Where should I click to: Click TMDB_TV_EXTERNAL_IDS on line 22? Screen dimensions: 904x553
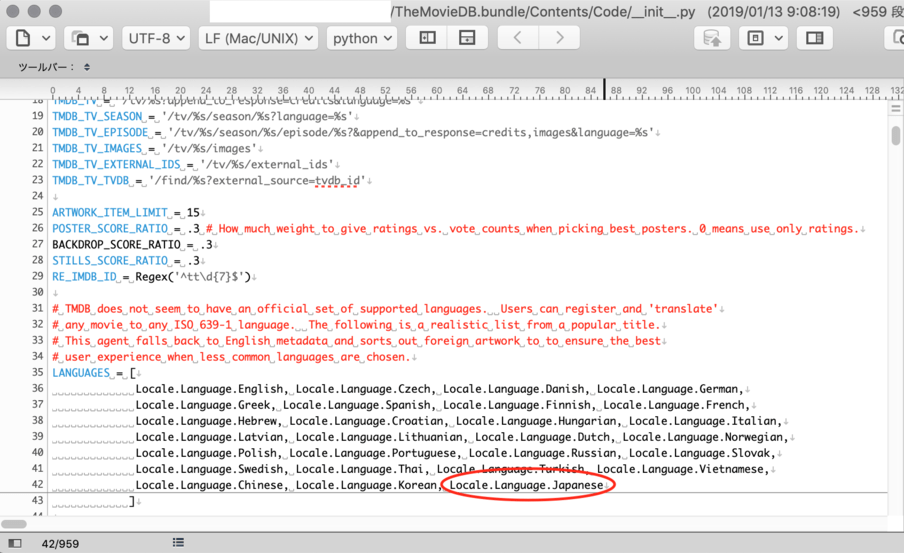click(116, 164)
